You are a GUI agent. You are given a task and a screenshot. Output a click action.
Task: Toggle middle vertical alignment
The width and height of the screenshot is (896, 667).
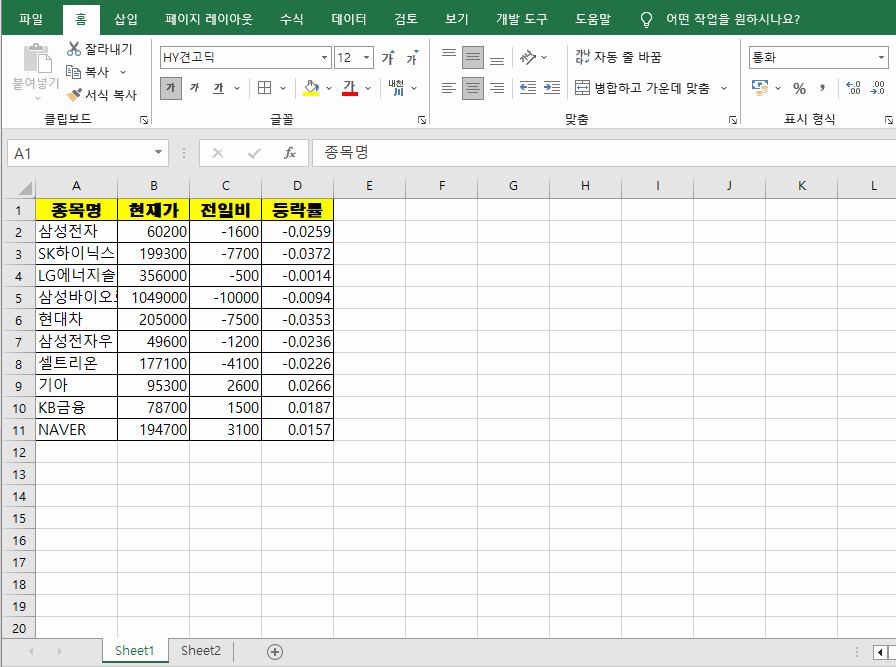[x=473, y=58]
